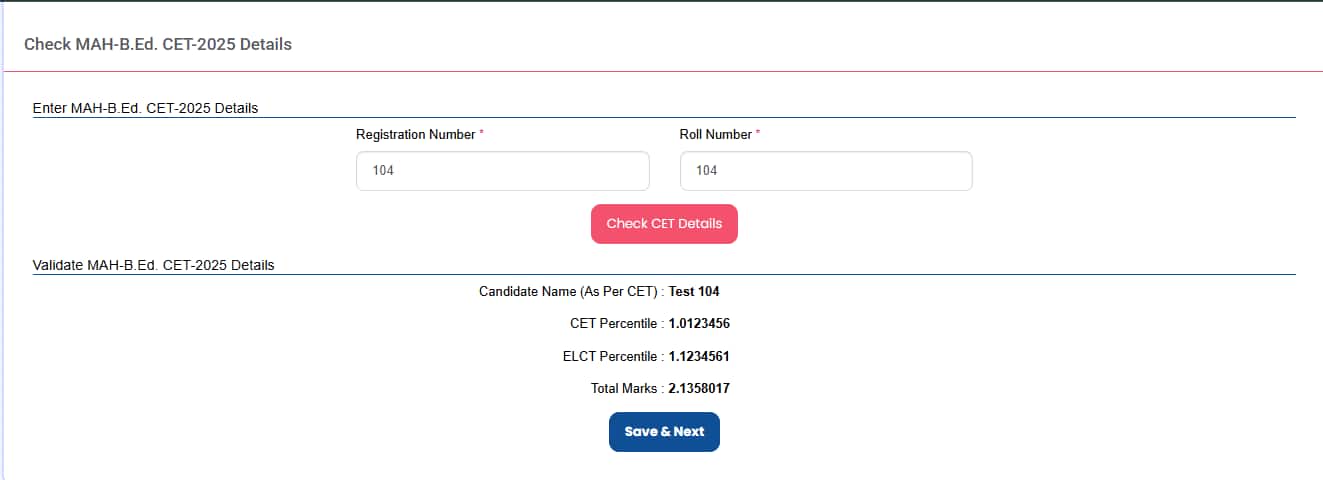
Task: Click the red divider line below page heading
Action: coord(663,71)
